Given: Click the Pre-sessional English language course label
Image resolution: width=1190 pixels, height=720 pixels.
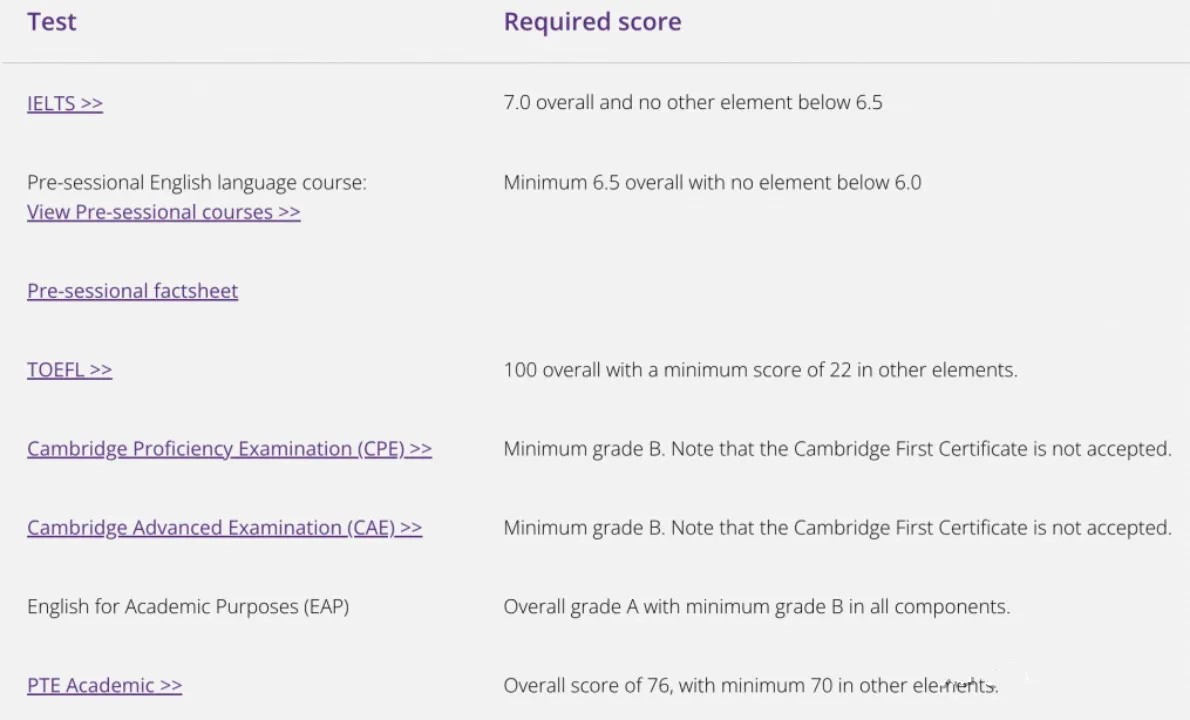Looking at the screenshot, I should [x=197, y=183].
